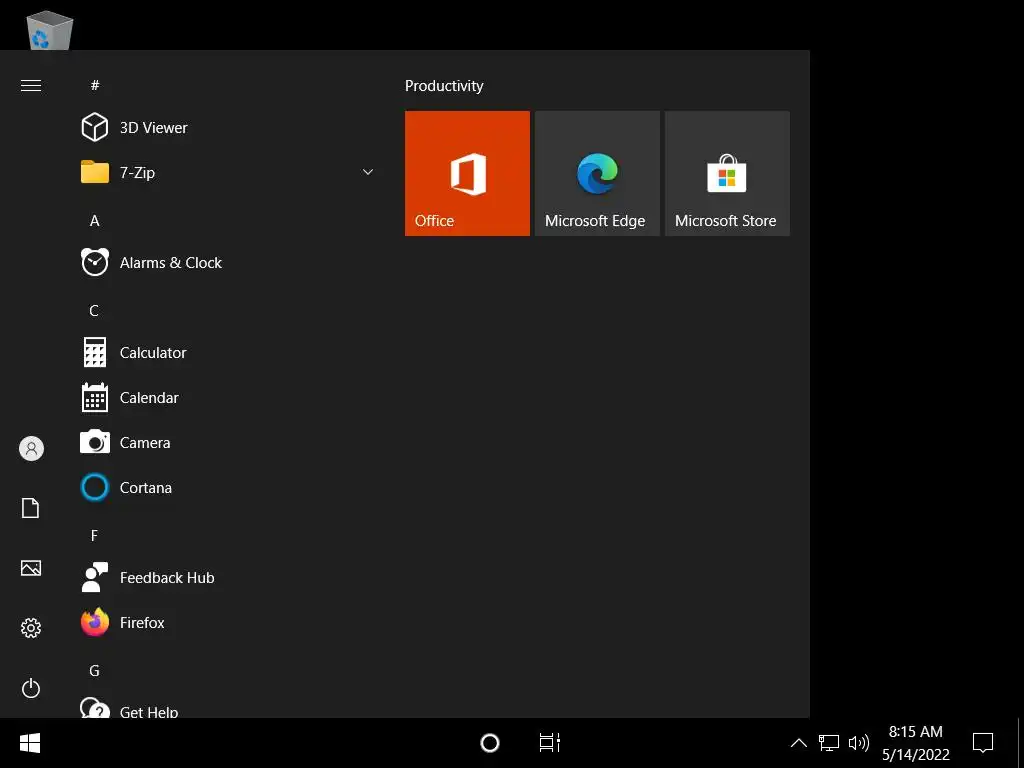Click Show Desktop sliver at taskbar end

pos(1020,743)
